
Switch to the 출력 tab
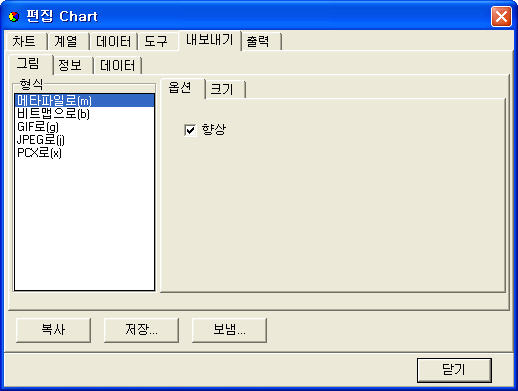coord(261,41)
